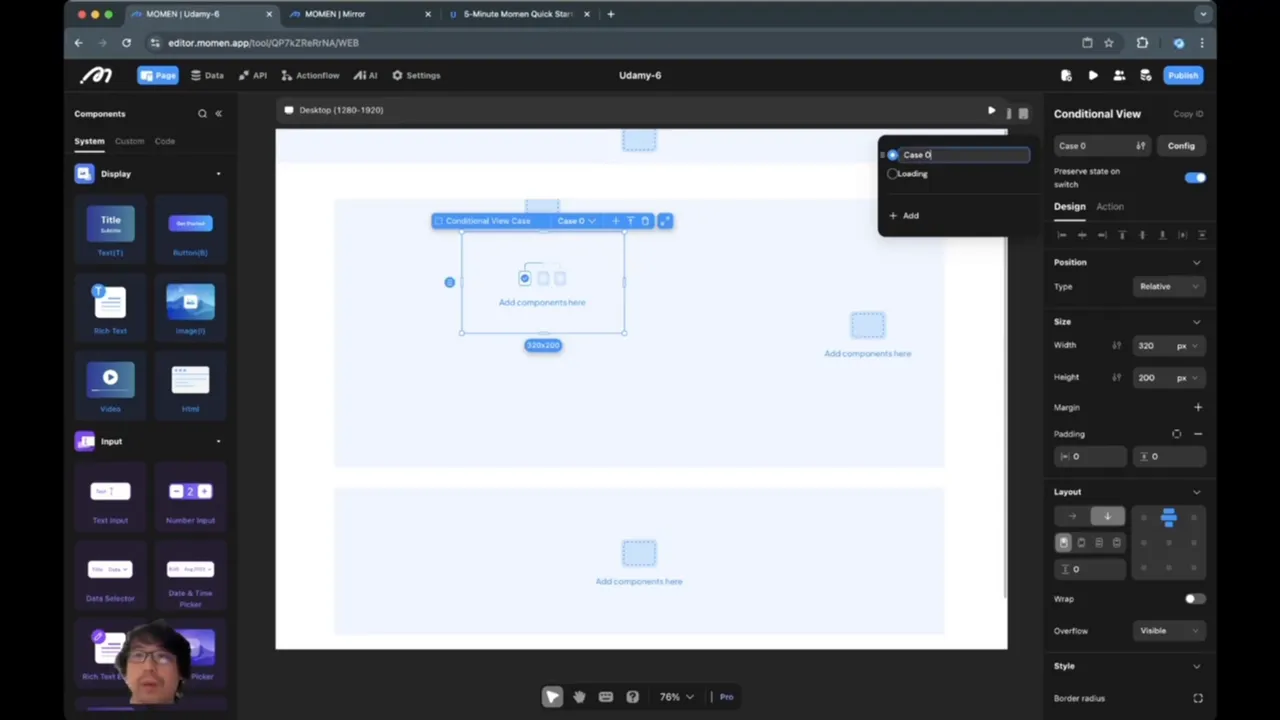Toggle Preserve state on switch
The height and width of the screenshot is (720, 1280).
(x=1195, y=178)
